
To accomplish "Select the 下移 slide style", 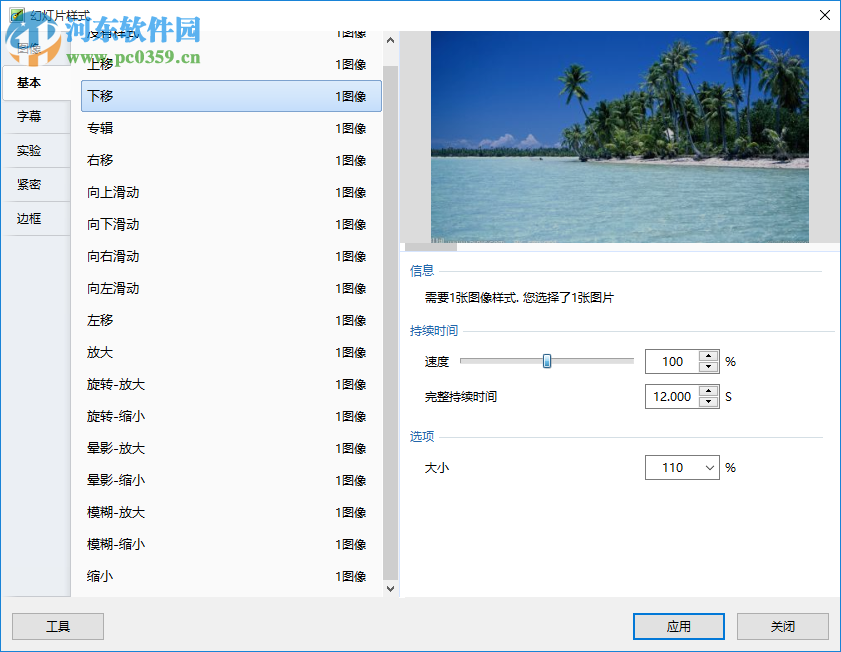I will click(230, 96).
